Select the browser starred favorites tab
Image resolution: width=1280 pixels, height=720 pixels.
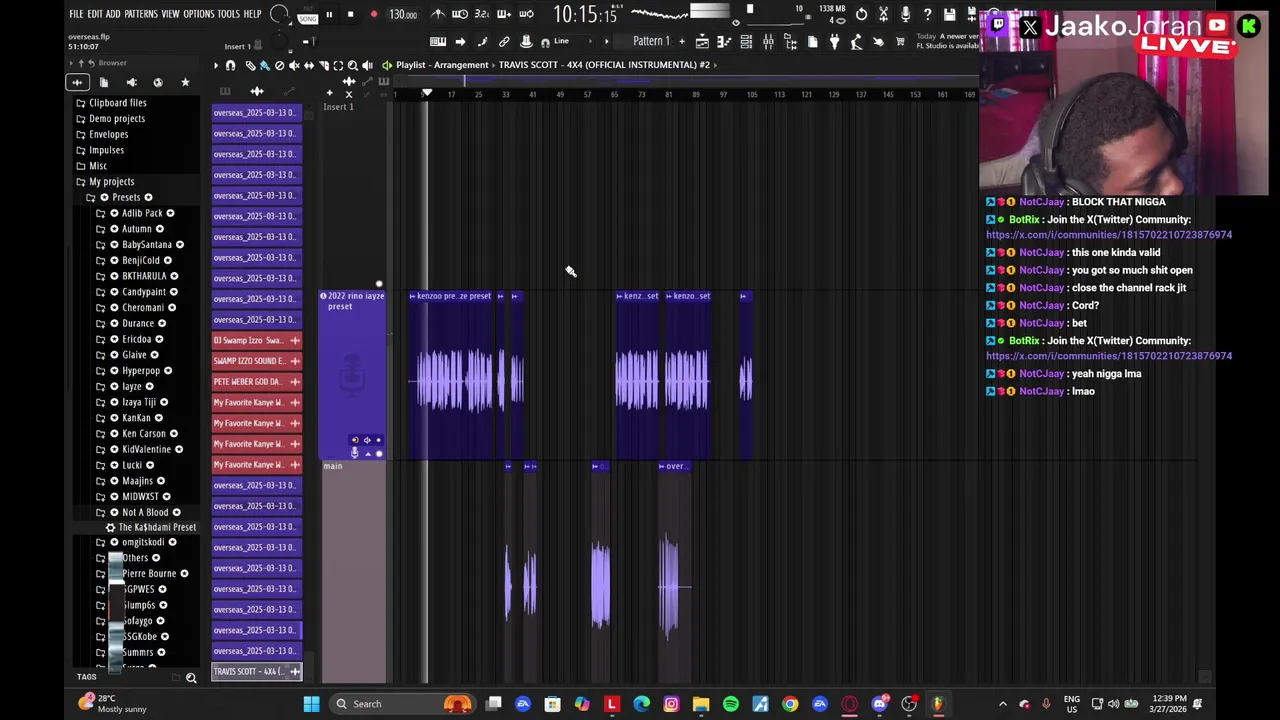pyautogui.click(x=185, y=82)
